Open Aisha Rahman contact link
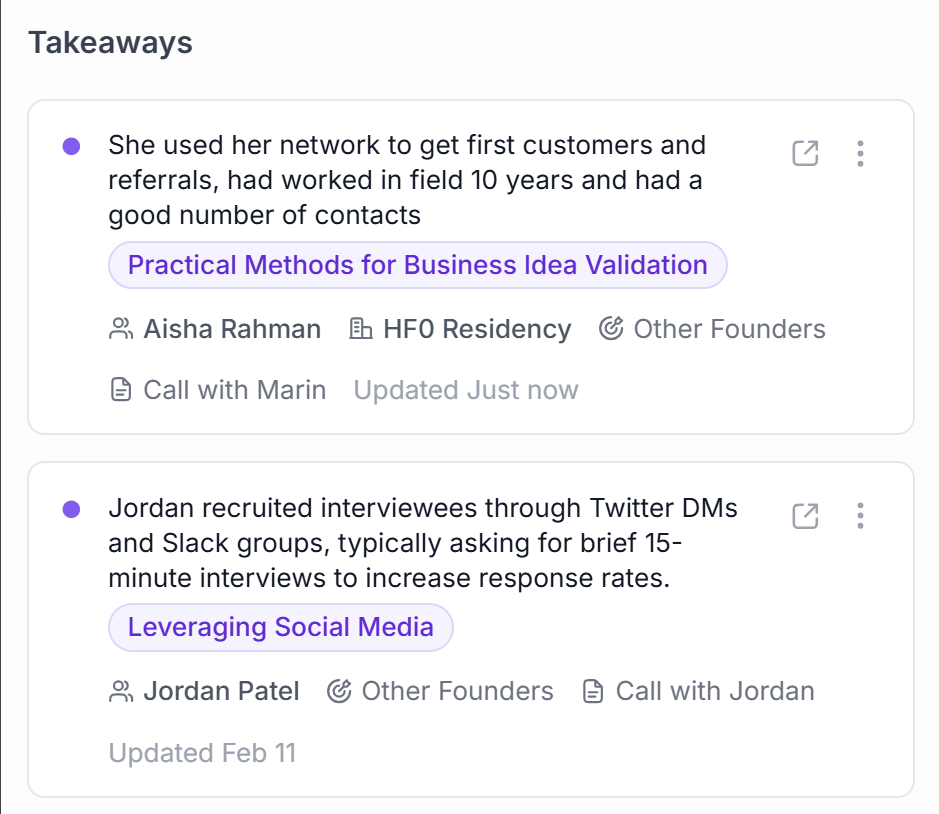Screen dimensions: 939x814 pyautogui.click(x=232, y=329)
